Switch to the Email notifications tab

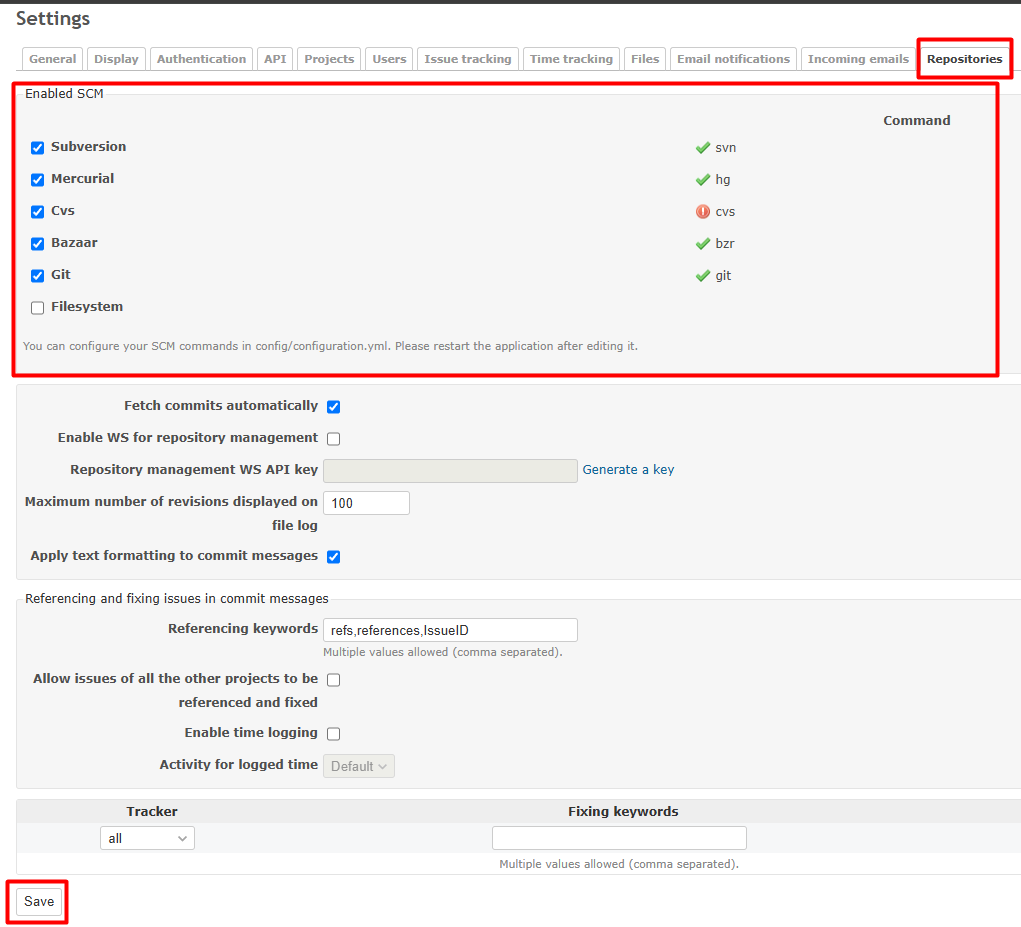(x=733, y=58)
